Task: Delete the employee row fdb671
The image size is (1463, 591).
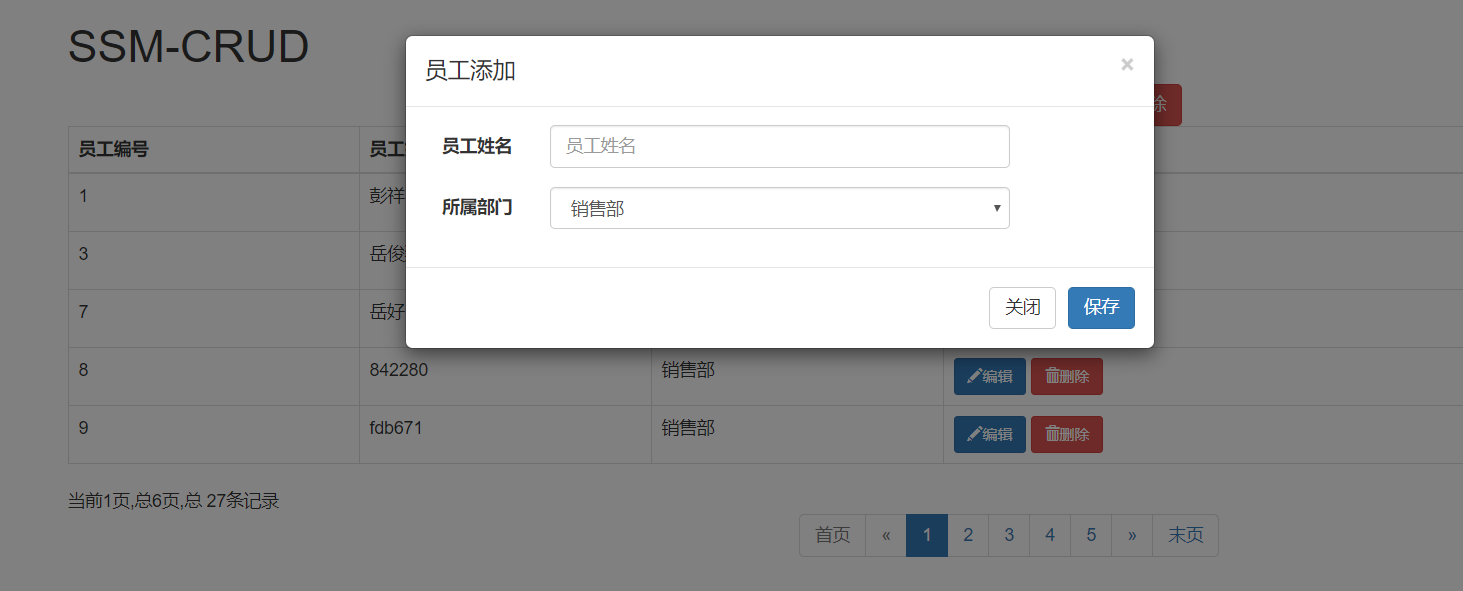Action: click(1067, 435)
